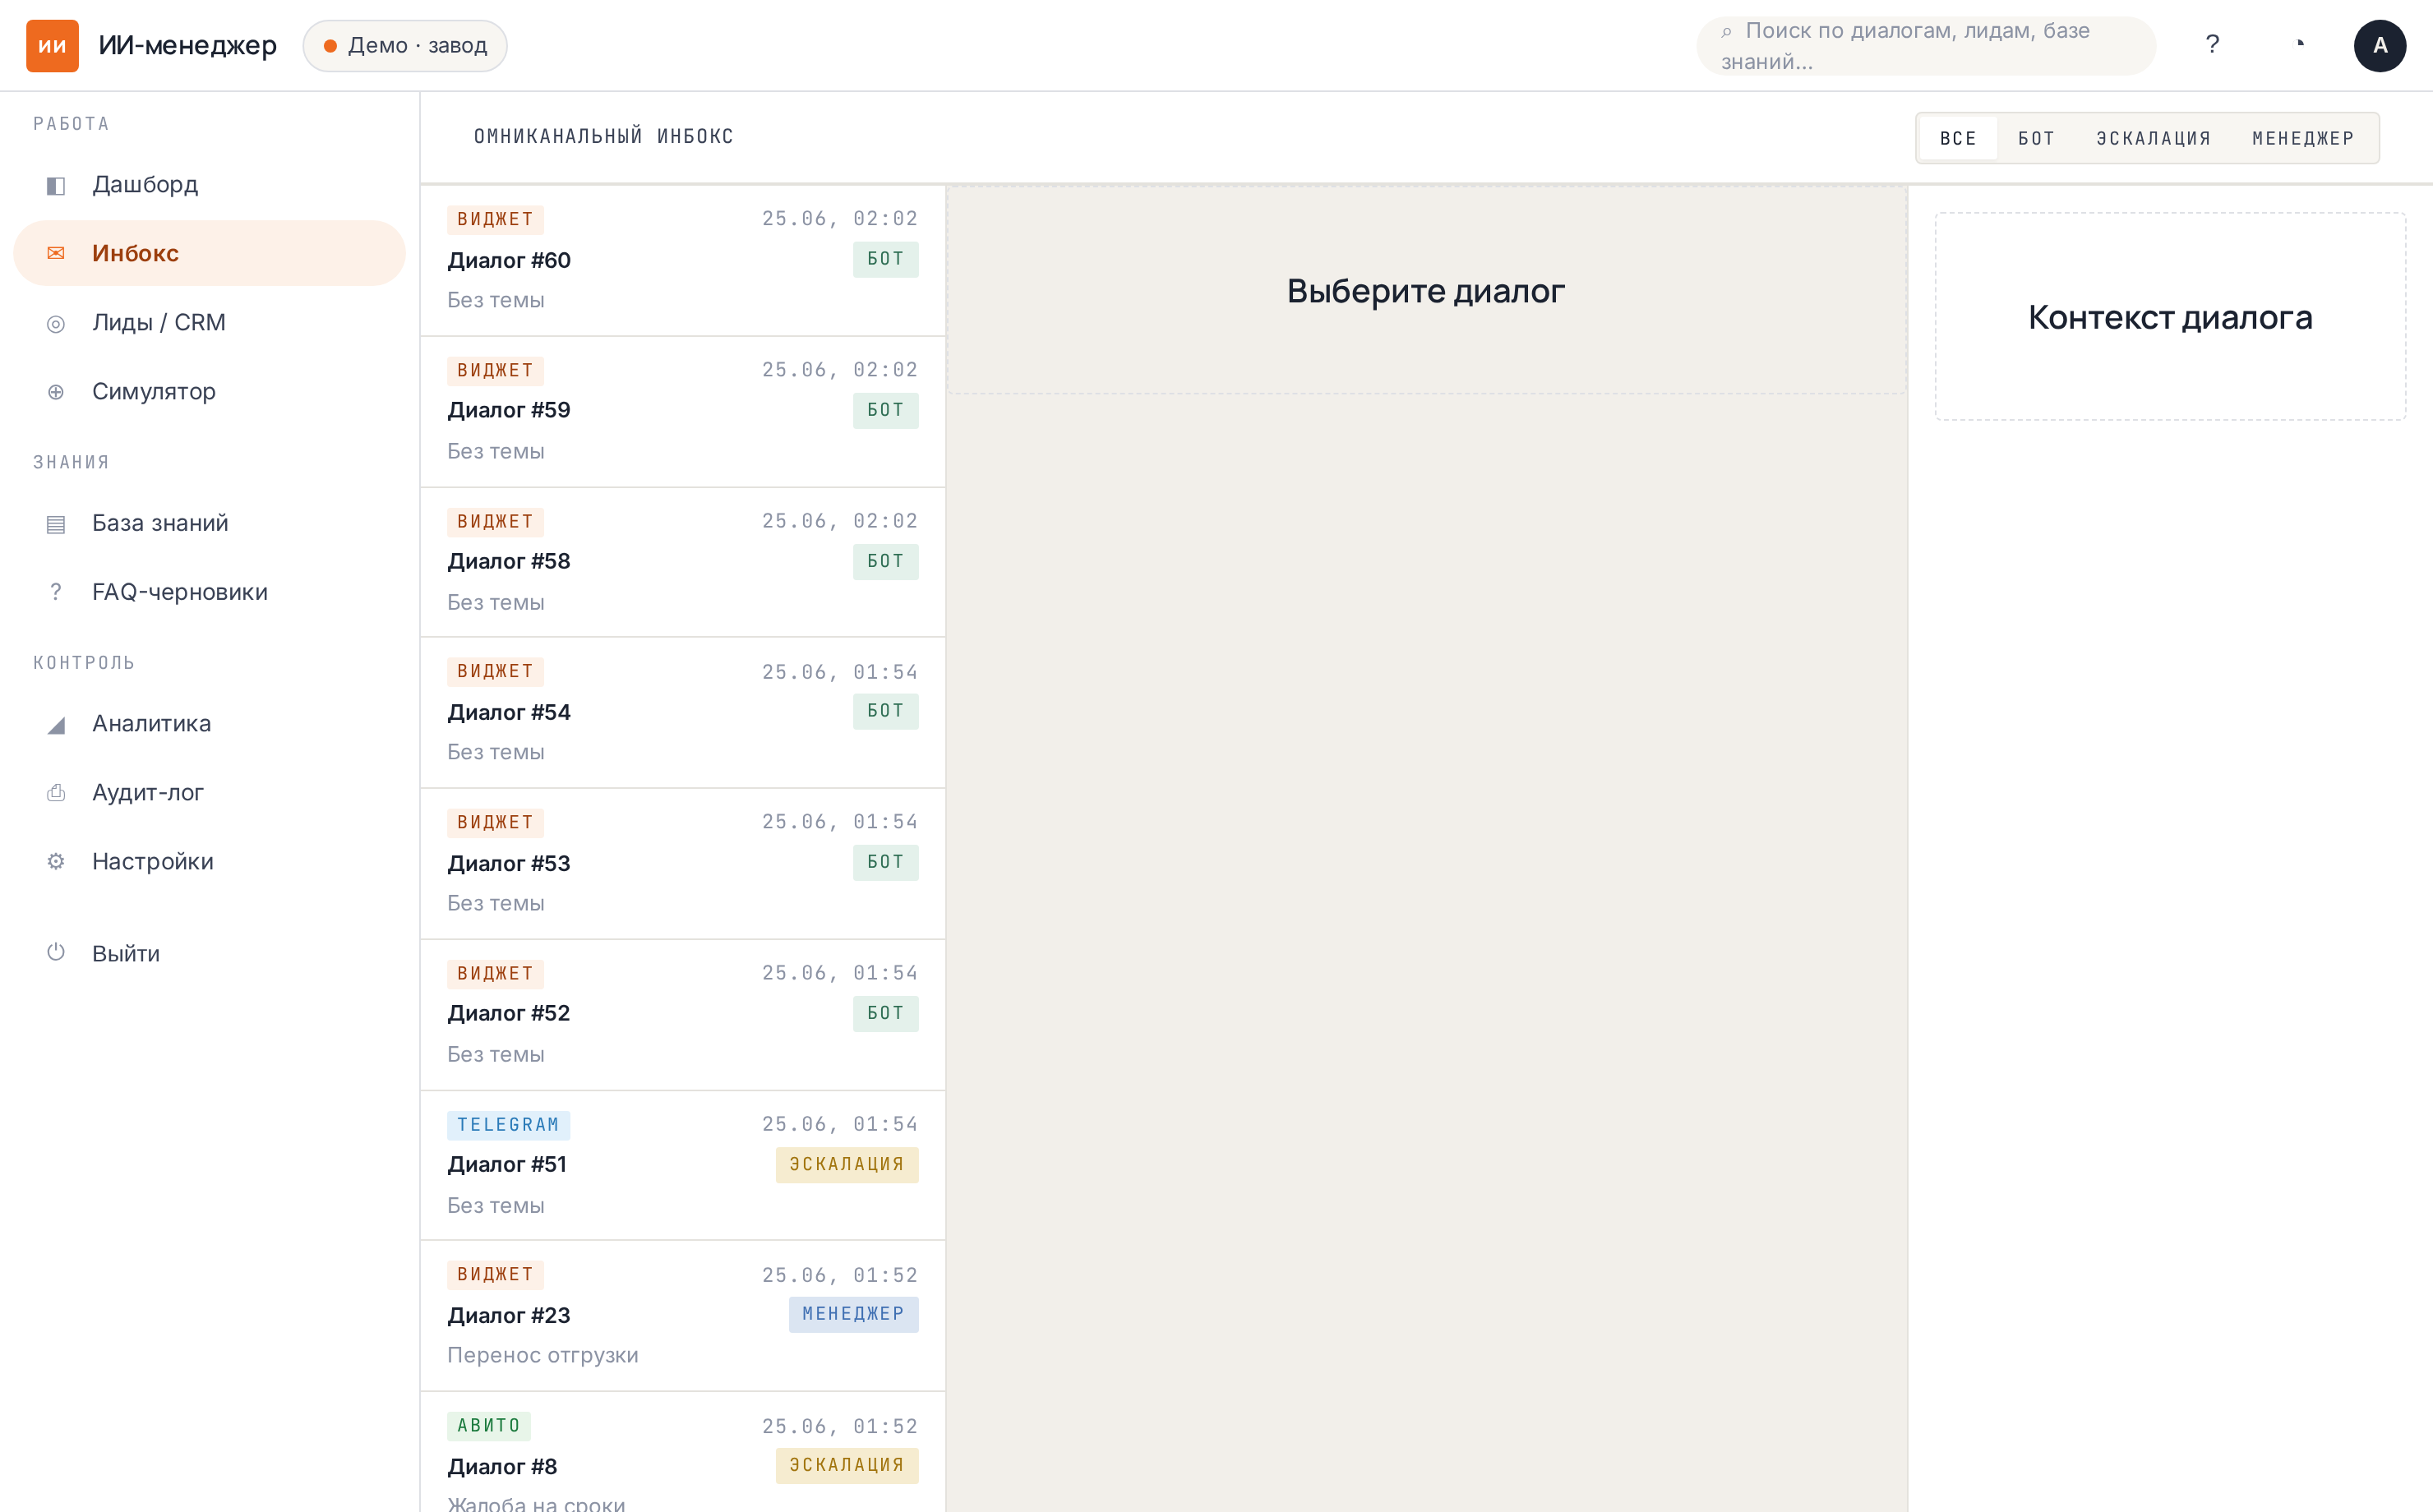The height and width of the screenshot is (1512, 2433).
Task: Click the ВИДЖЕТ tag on Диалог #59
Action: tap(495, 371)
